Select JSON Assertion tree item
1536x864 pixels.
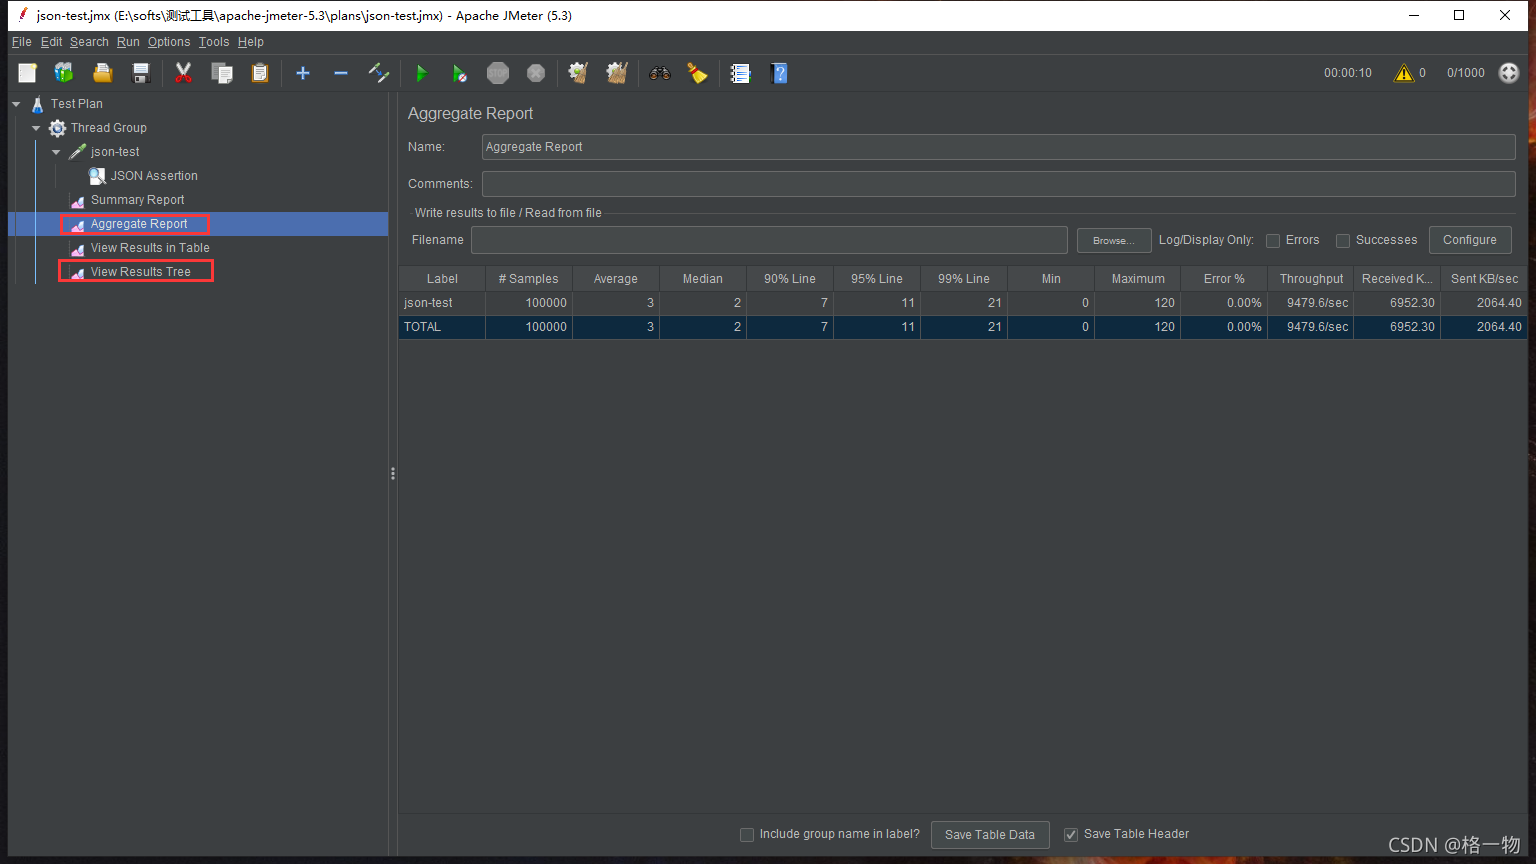[x=153, y=176]
